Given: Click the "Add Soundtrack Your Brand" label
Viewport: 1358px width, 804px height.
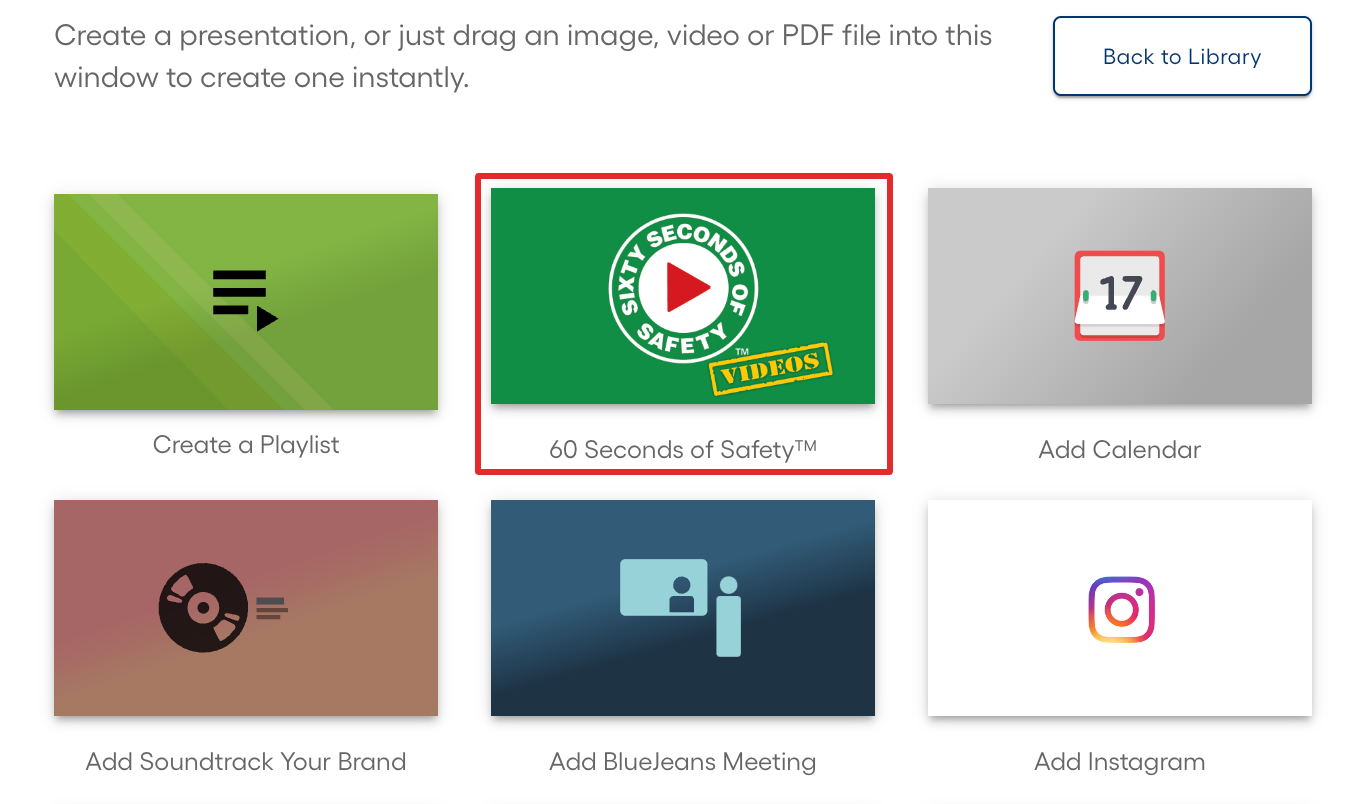Looking at the screenshot, I should tap(246, 762).
